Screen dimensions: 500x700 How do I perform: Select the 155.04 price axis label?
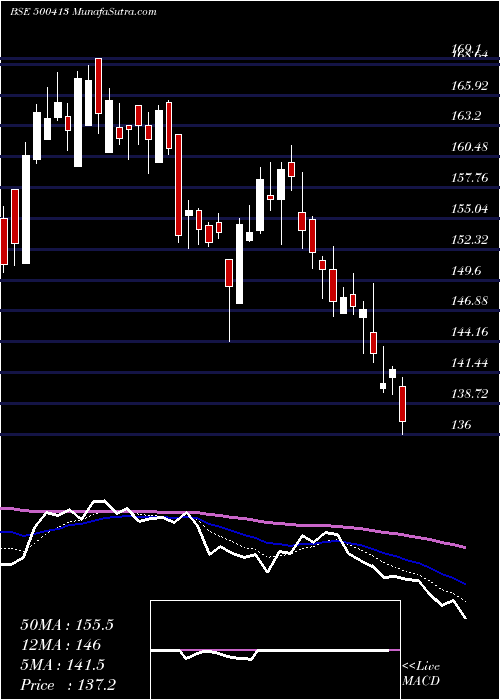[470, 208]
